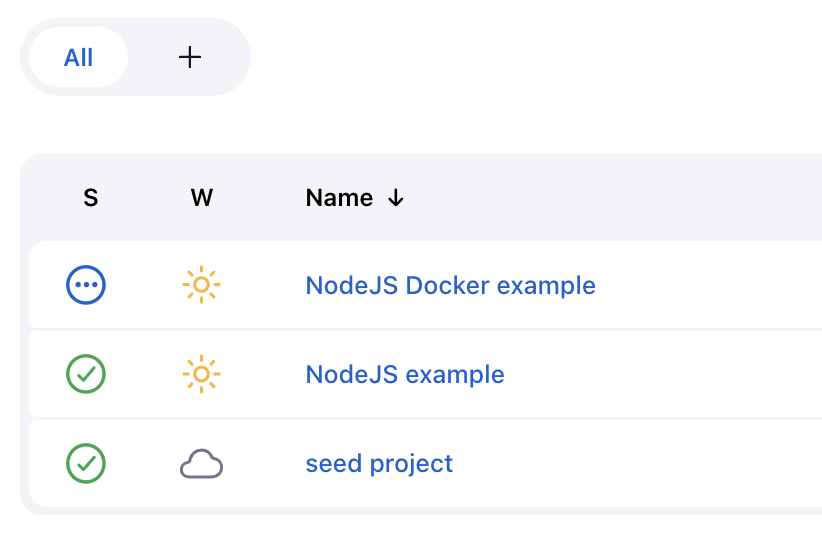Click the in-progress status icon for NodeJS Docker example
Screen dimensions: 822x542
coord(86,285)
